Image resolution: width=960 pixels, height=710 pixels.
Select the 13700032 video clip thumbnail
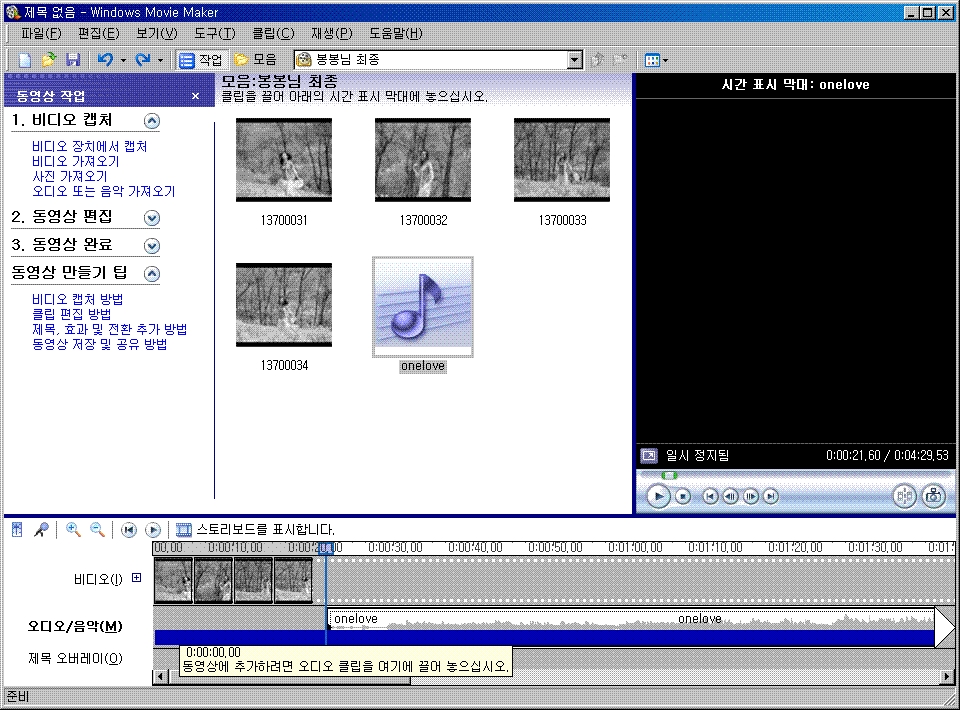[x=423, y=160]
